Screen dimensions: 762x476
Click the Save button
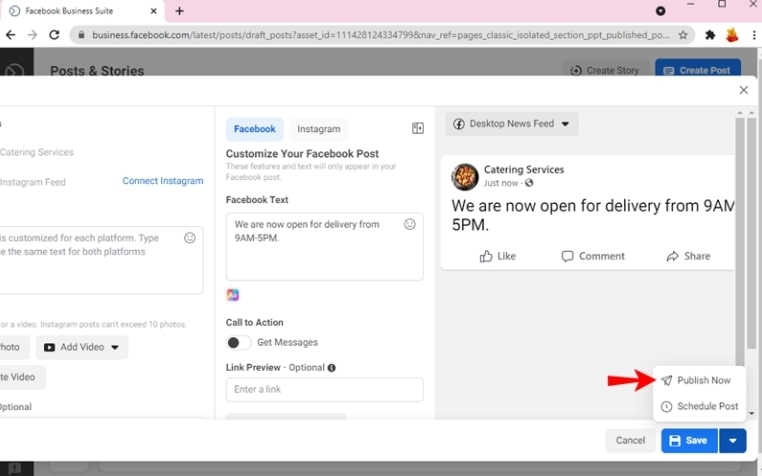(x=689, y=441)
